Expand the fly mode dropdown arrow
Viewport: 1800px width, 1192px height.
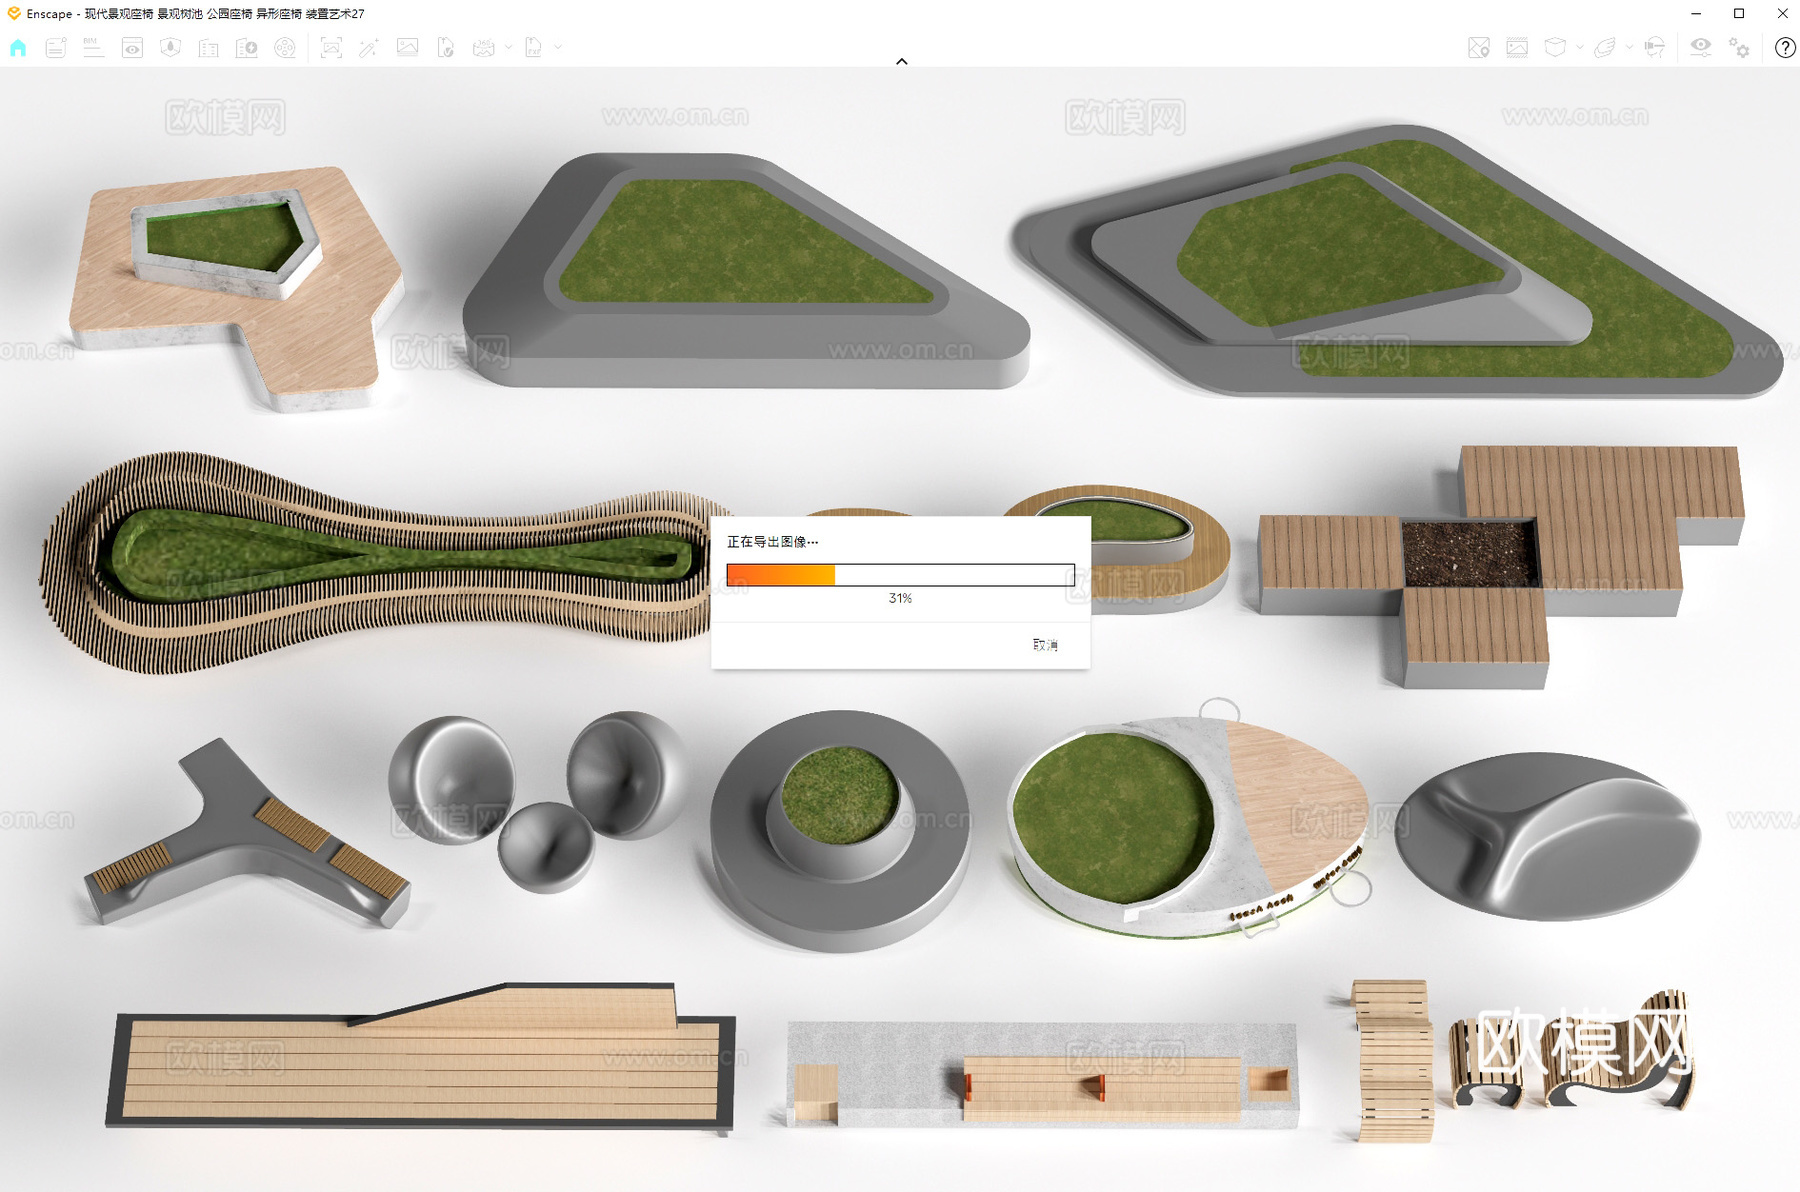coord(1630,47)
